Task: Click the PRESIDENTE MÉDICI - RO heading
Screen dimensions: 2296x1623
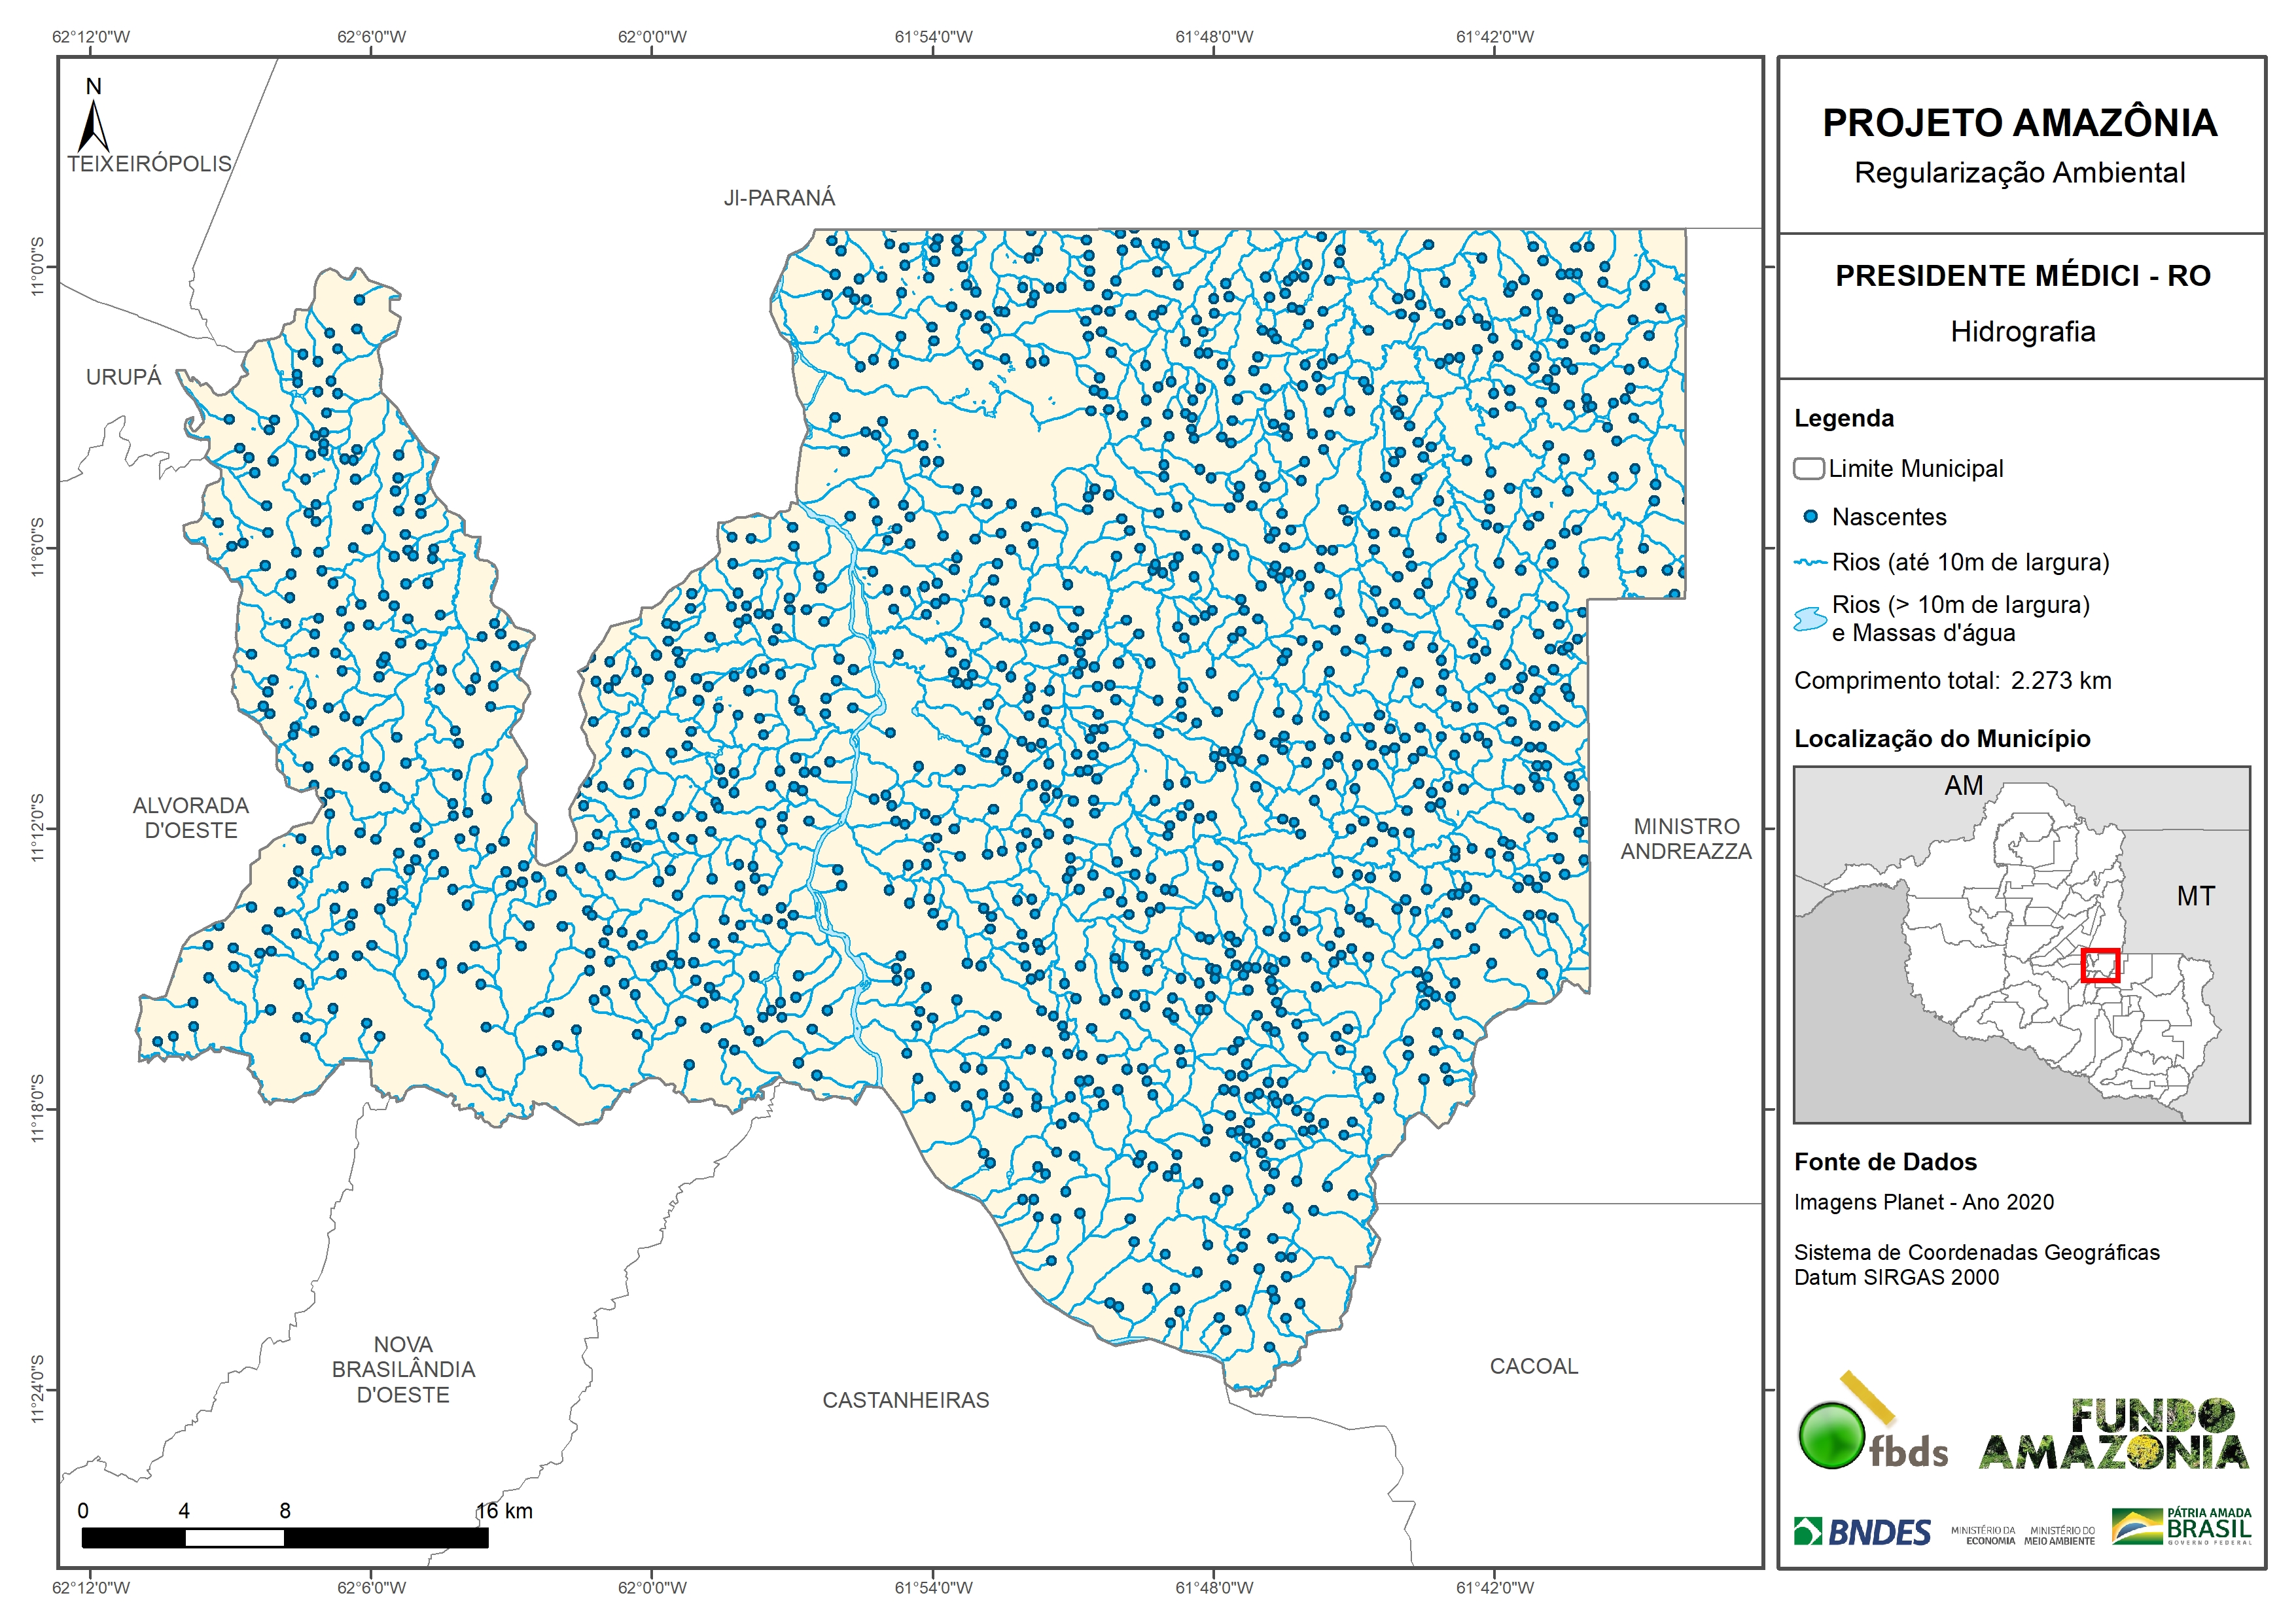Action: click(x=2022, y=276)
